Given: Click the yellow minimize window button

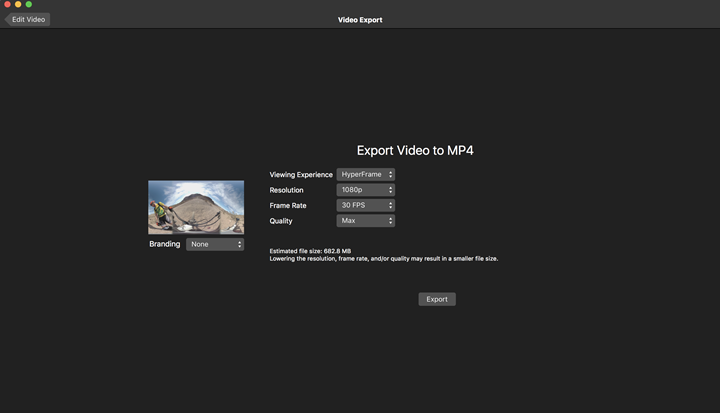Looking at the screenshot, I should click(x=18, y=4).
